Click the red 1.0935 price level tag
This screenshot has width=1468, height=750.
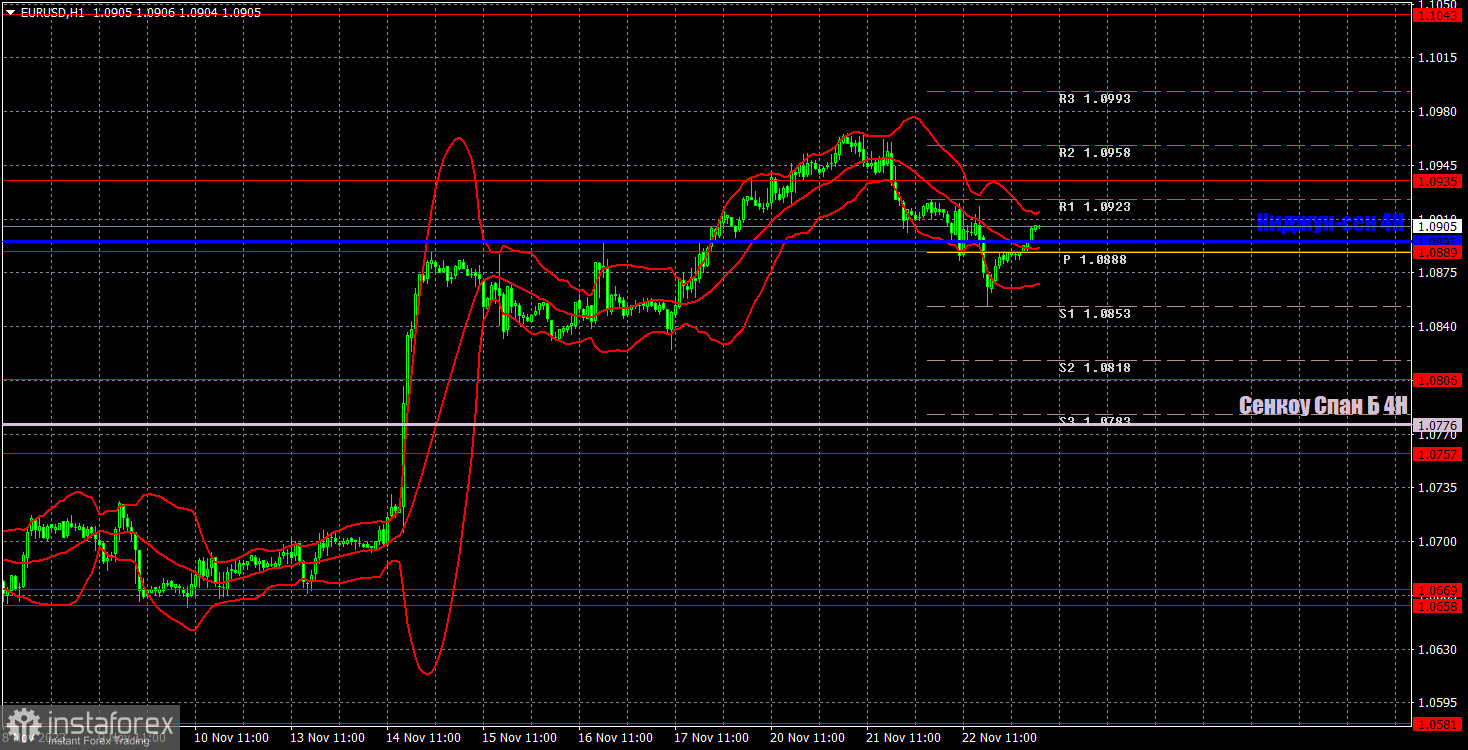pyautogui.click(x=1440, y=181)
